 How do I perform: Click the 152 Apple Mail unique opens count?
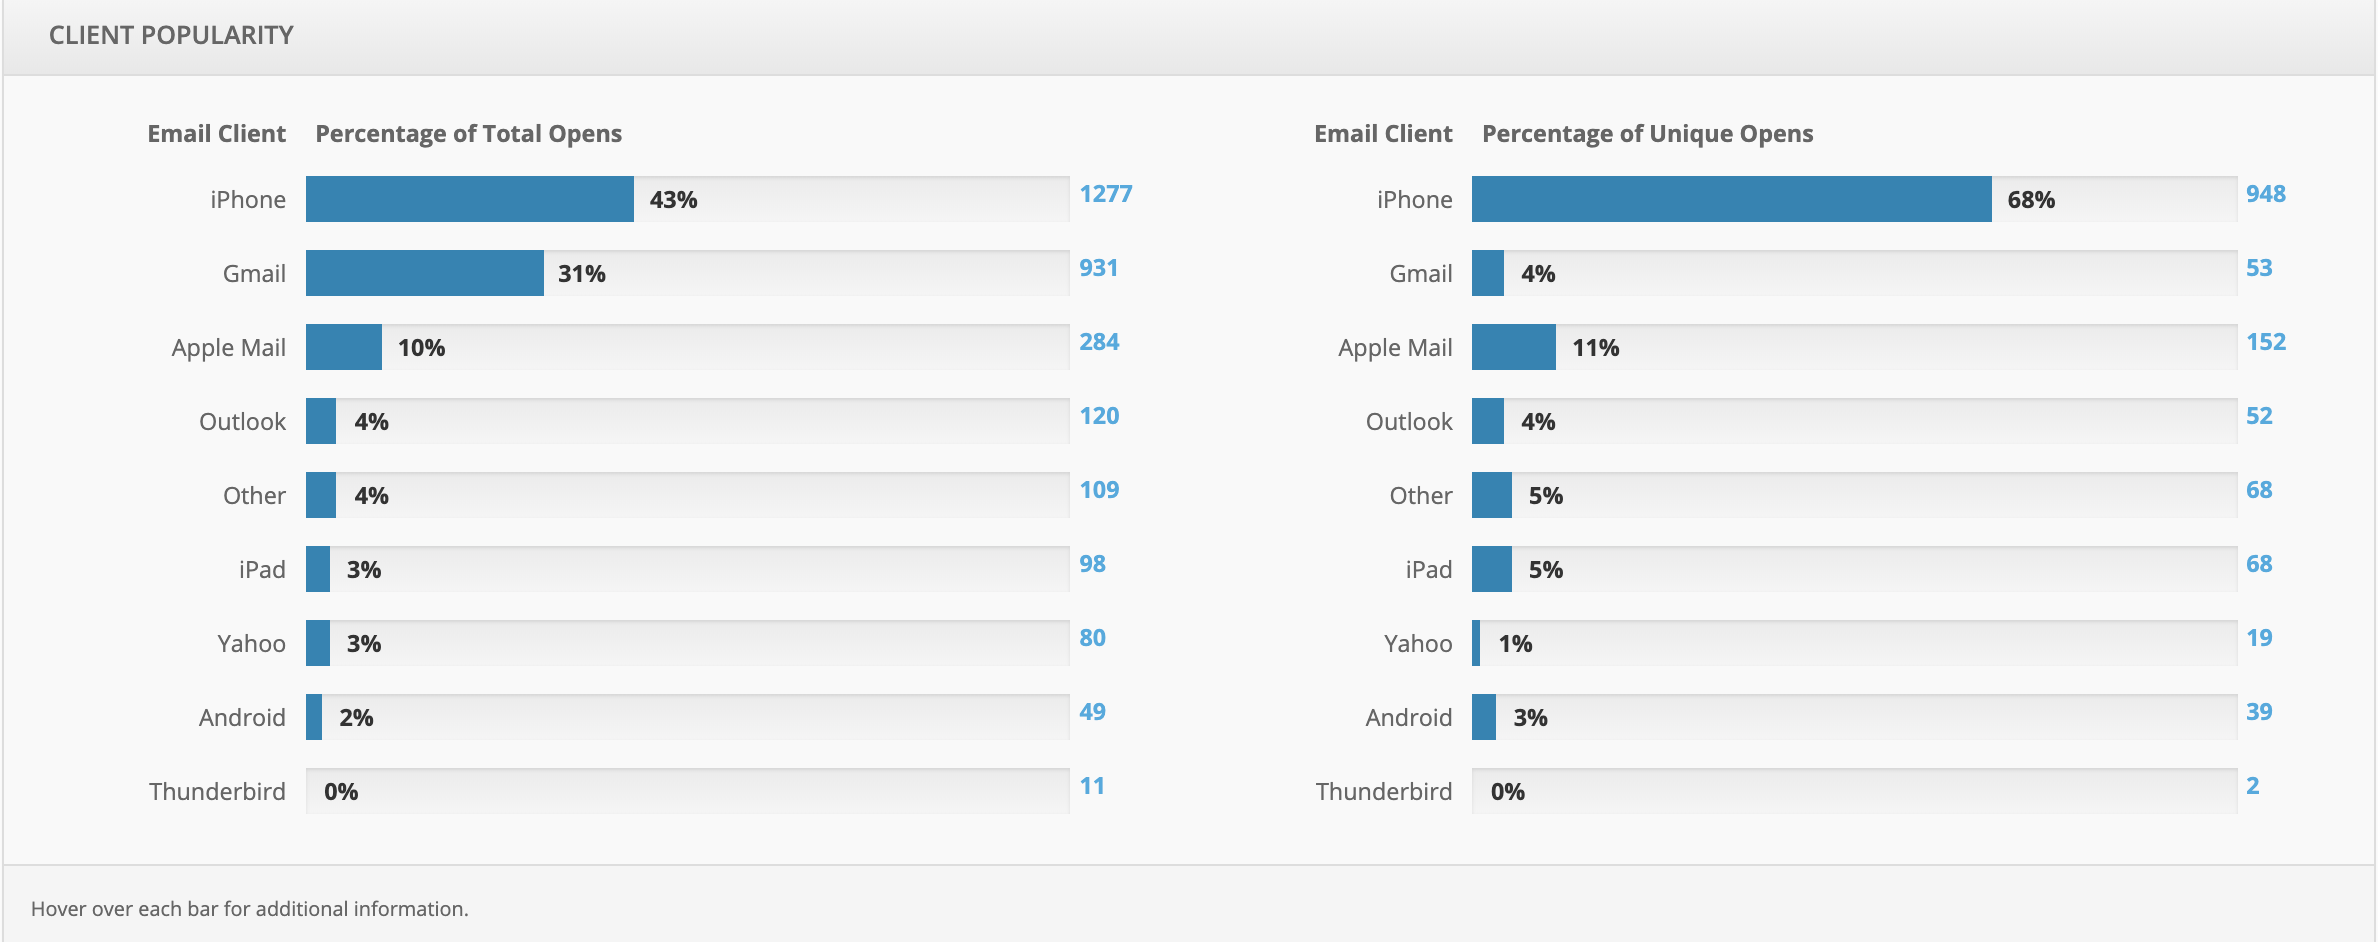(x=2265, y=342)
